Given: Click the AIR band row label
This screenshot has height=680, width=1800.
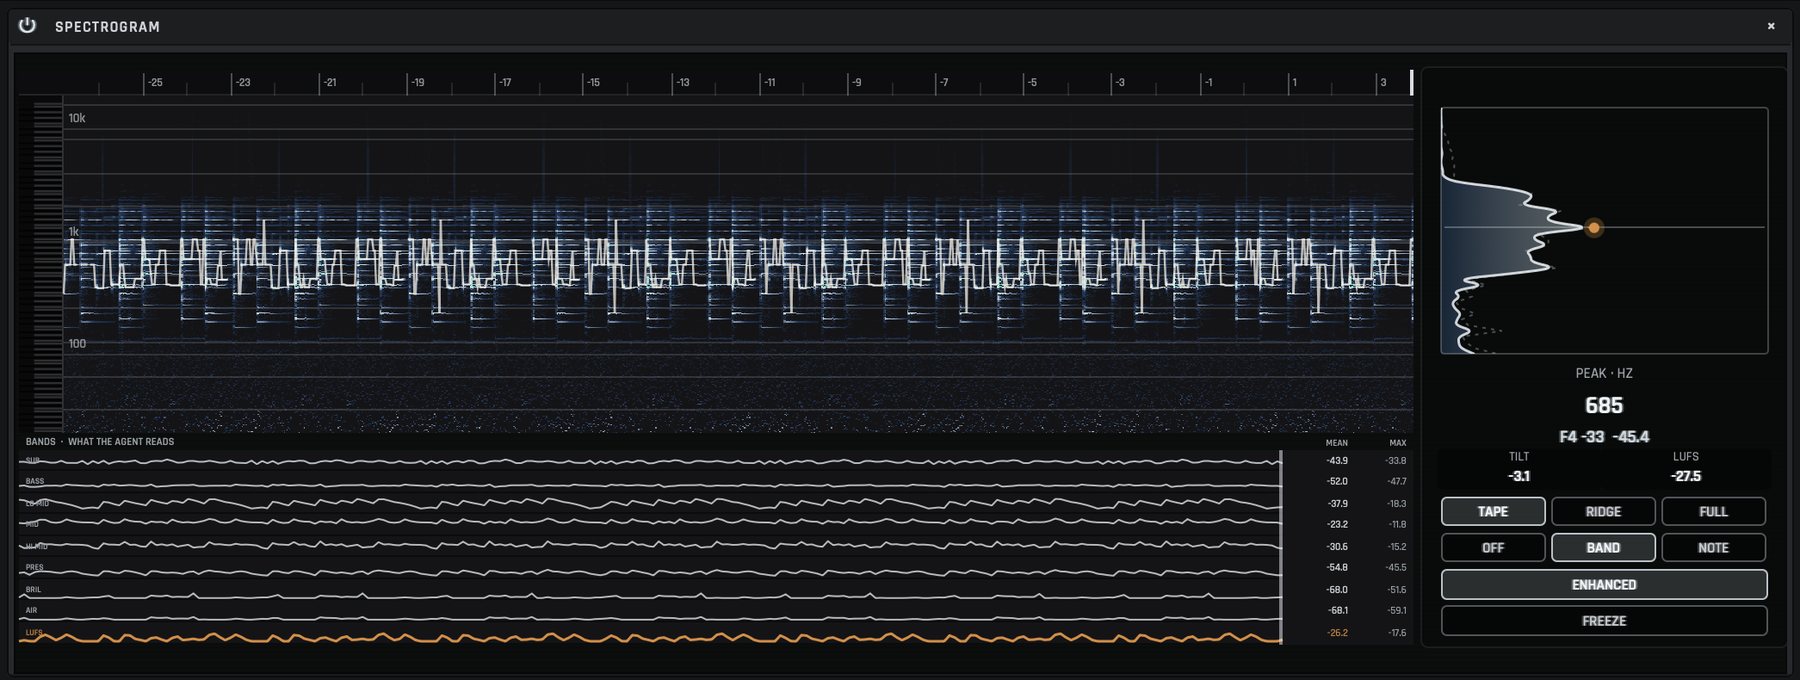Looking at the screenshot, I should [31, 610].
